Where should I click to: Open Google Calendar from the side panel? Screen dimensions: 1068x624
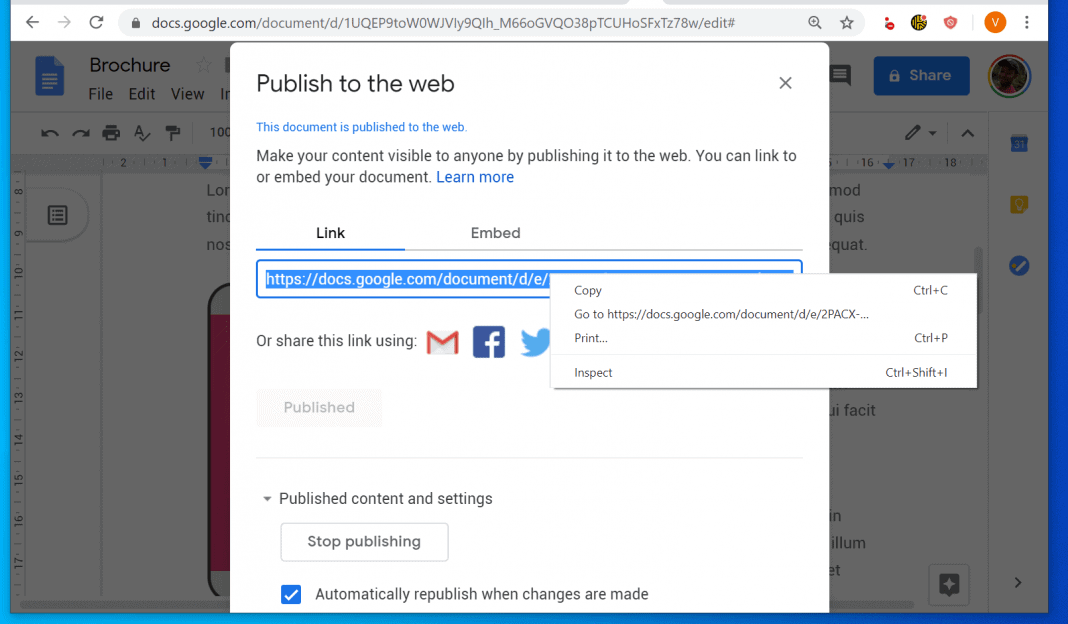coord(1018,143)
